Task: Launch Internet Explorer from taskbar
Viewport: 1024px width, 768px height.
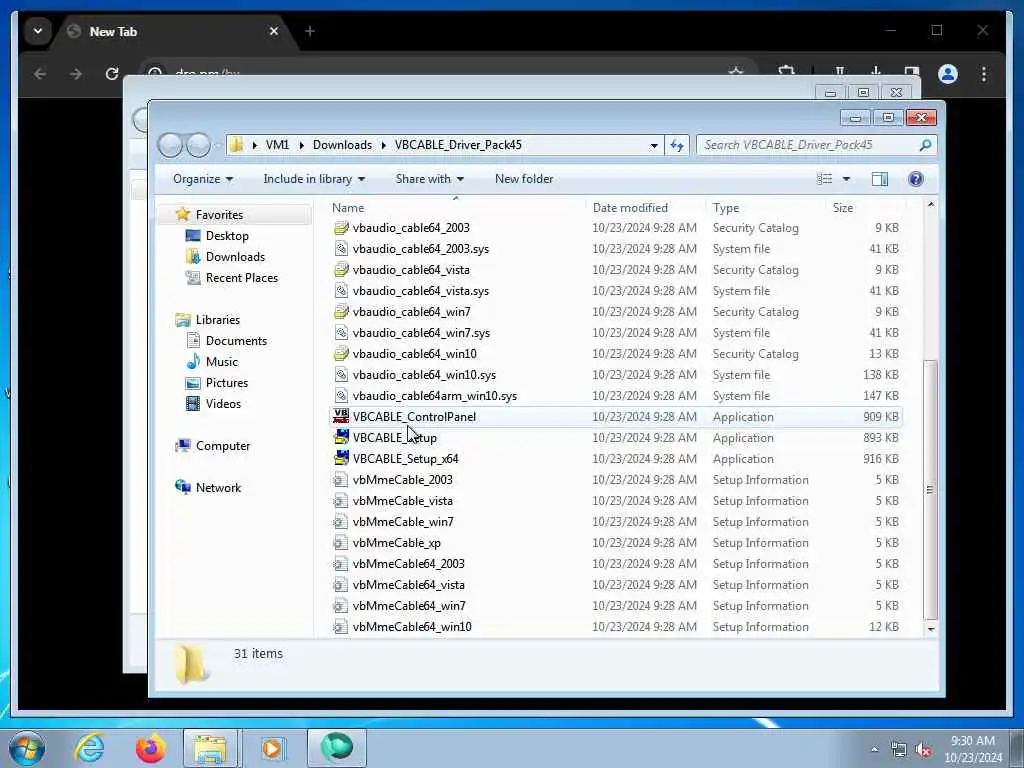Action: point(89,748)
